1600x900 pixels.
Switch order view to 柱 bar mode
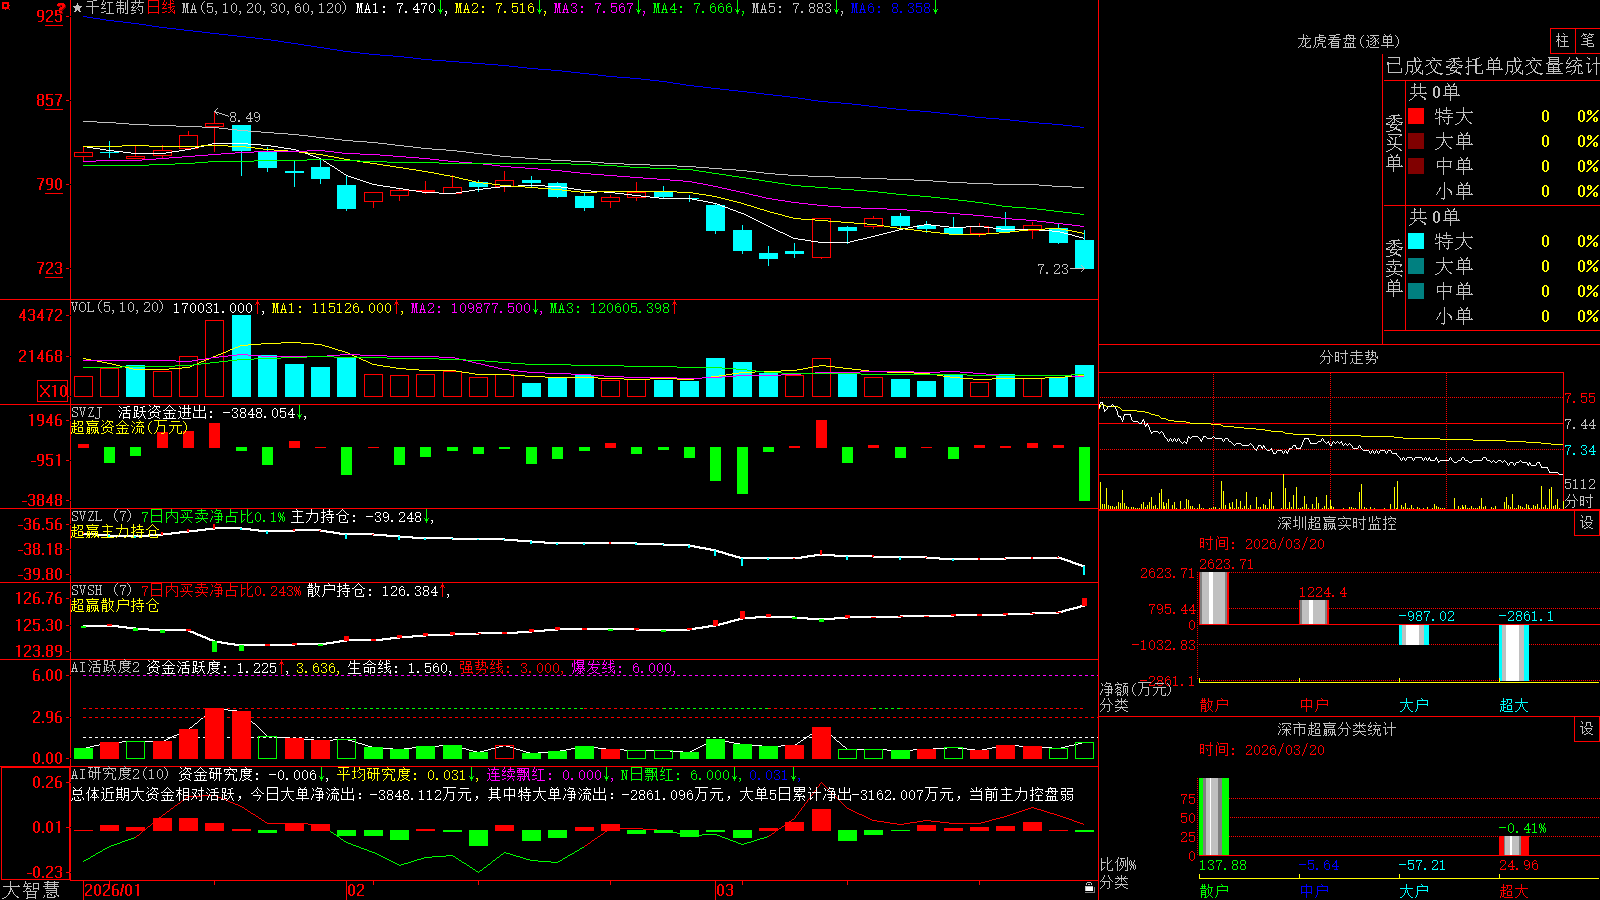[1562, 41]
